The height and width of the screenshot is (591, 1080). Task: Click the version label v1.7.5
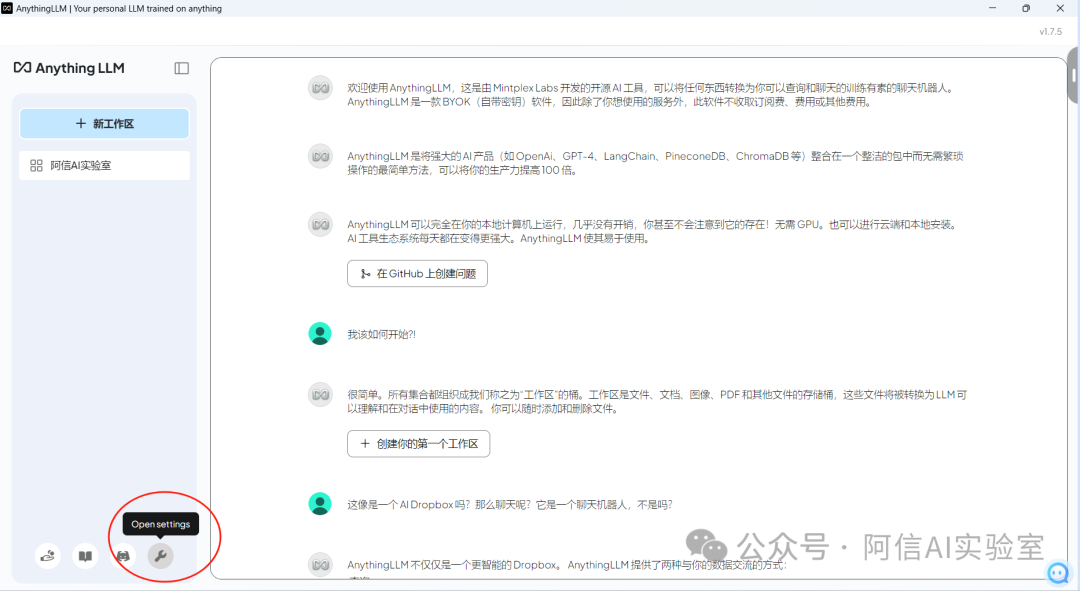1050,32
